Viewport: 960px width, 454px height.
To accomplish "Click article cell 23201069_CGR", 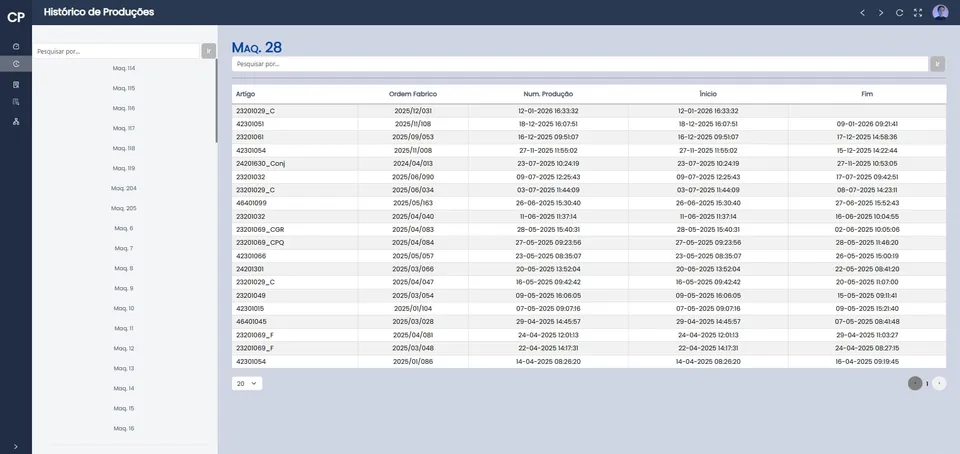I will (x=295, y=229).
